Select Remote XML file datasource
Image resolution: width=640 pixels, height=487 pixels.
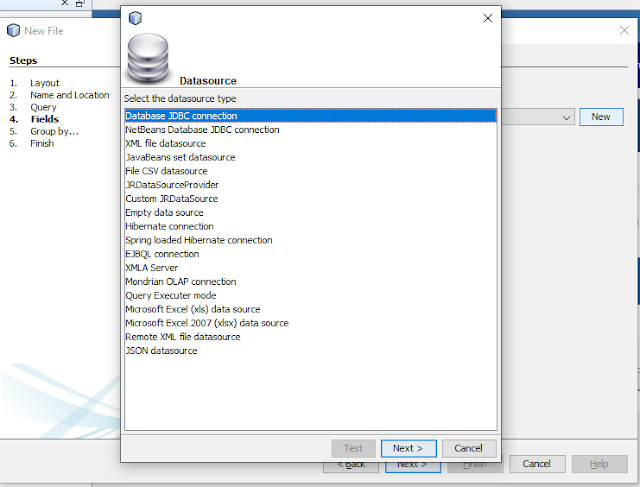pyautogui.click(x=311, y=337)
